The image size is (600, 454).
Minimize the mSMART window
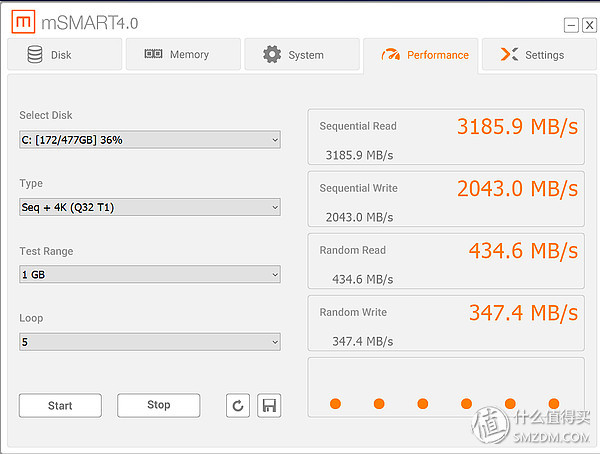coord(571,26)
